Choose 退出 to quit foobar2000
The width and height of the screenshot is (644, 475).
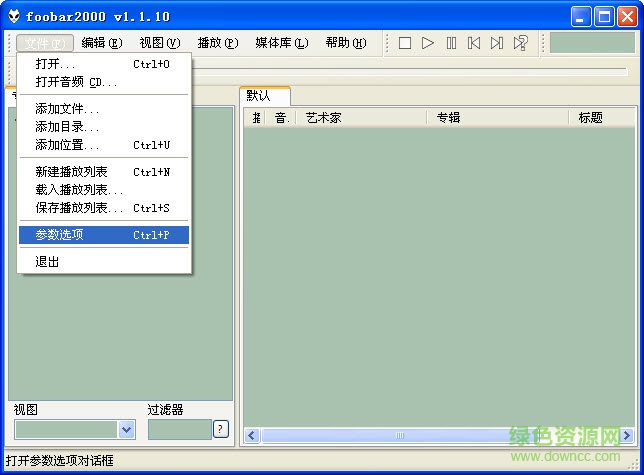(x=104, y=262)
